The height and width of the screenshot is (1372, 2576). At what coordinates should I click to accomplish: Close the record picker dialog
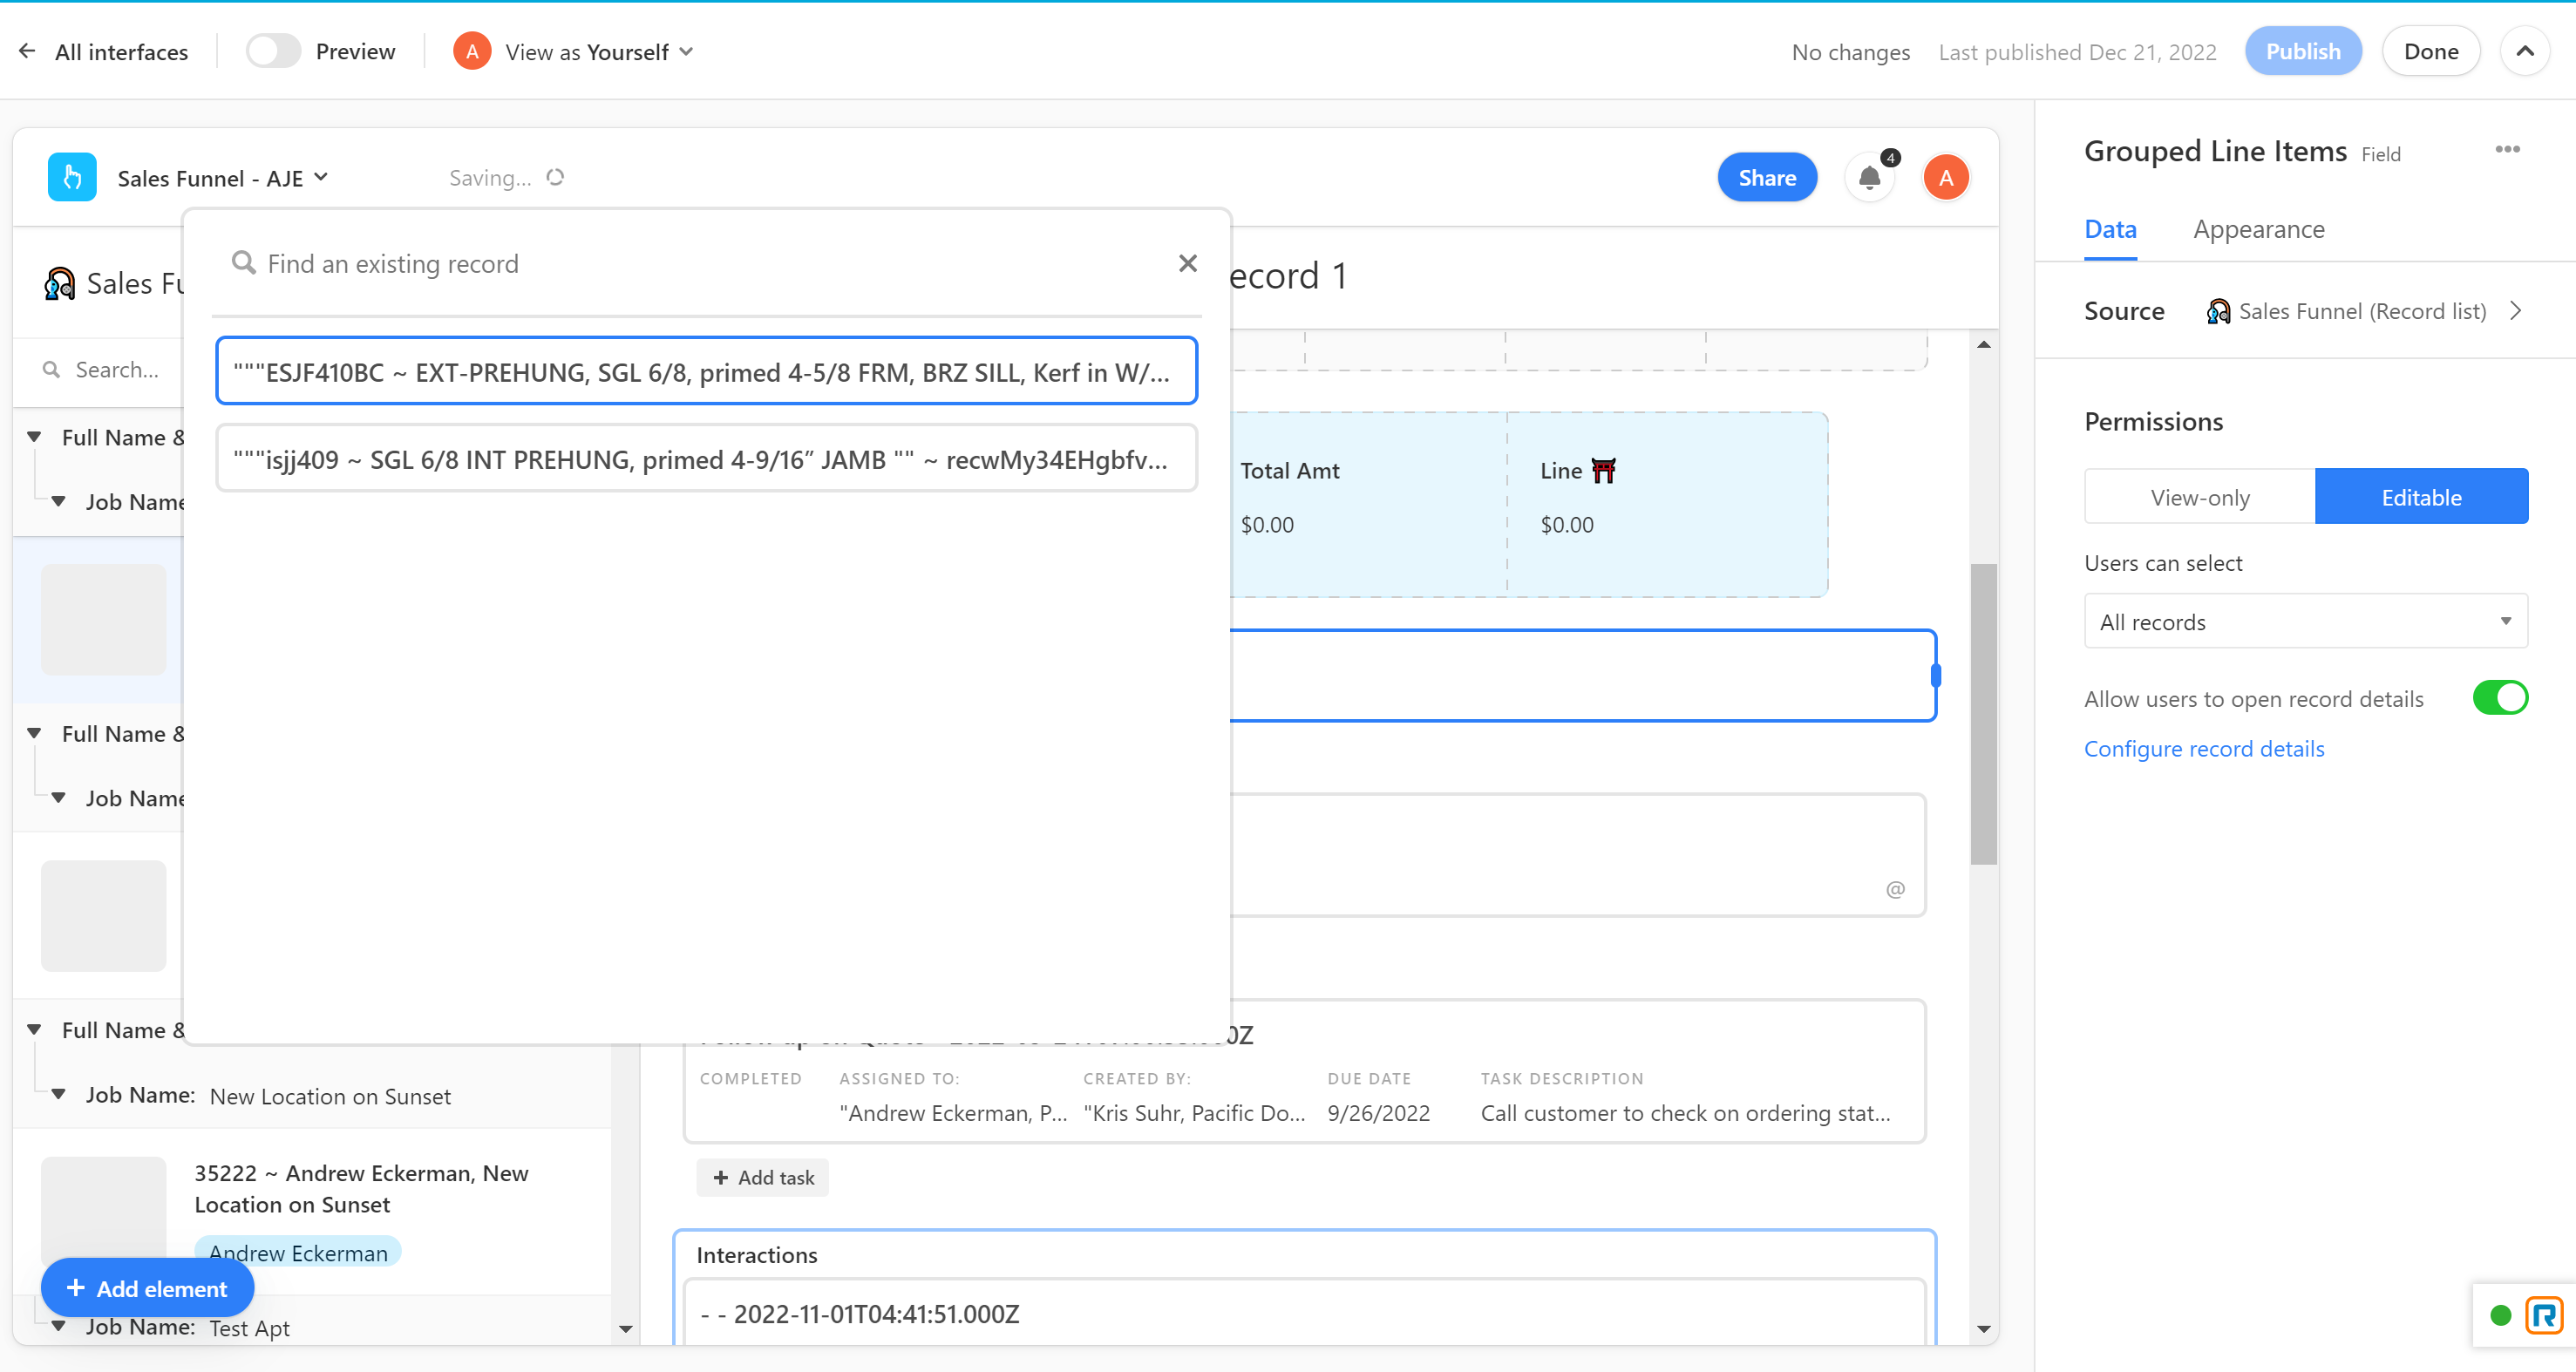point(1187,263)
